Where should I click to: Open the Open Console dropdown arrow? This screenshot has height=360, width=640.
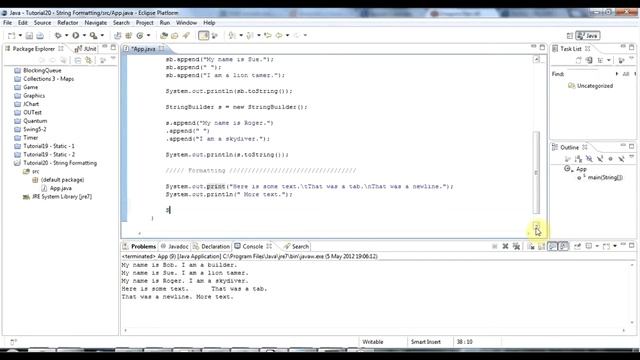pyautogui.click(x=615, y=246)
